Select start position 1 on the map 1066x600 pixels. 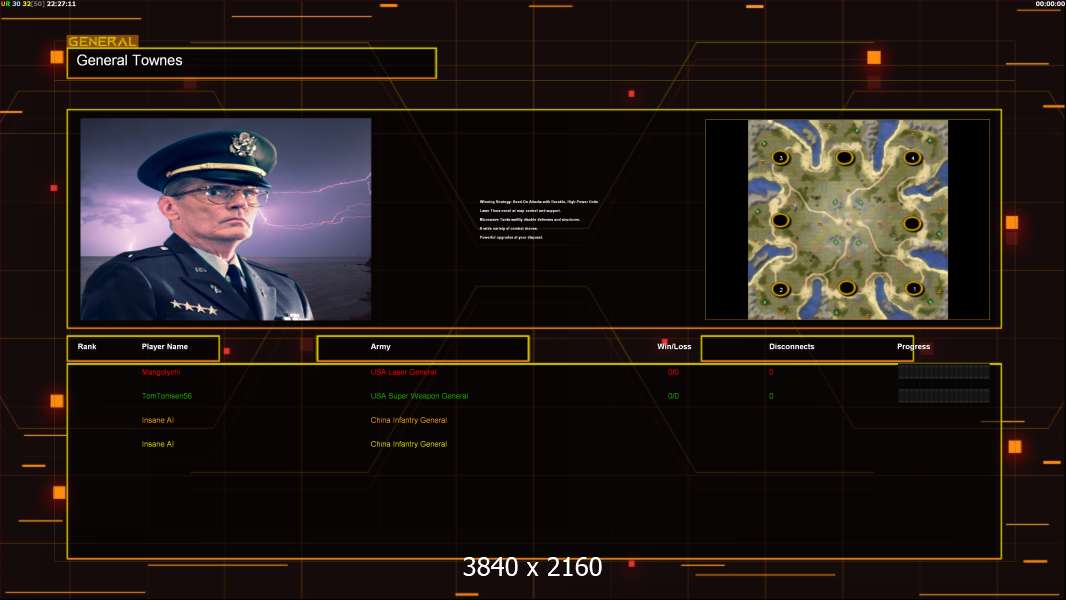click(x=914, y=288)
